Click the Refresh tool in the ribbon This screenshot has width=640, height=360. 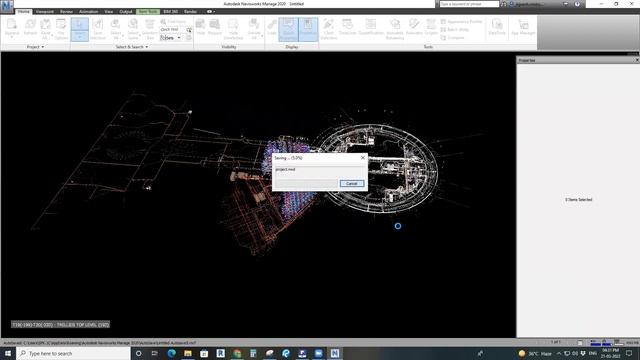(x=30, y=27)
